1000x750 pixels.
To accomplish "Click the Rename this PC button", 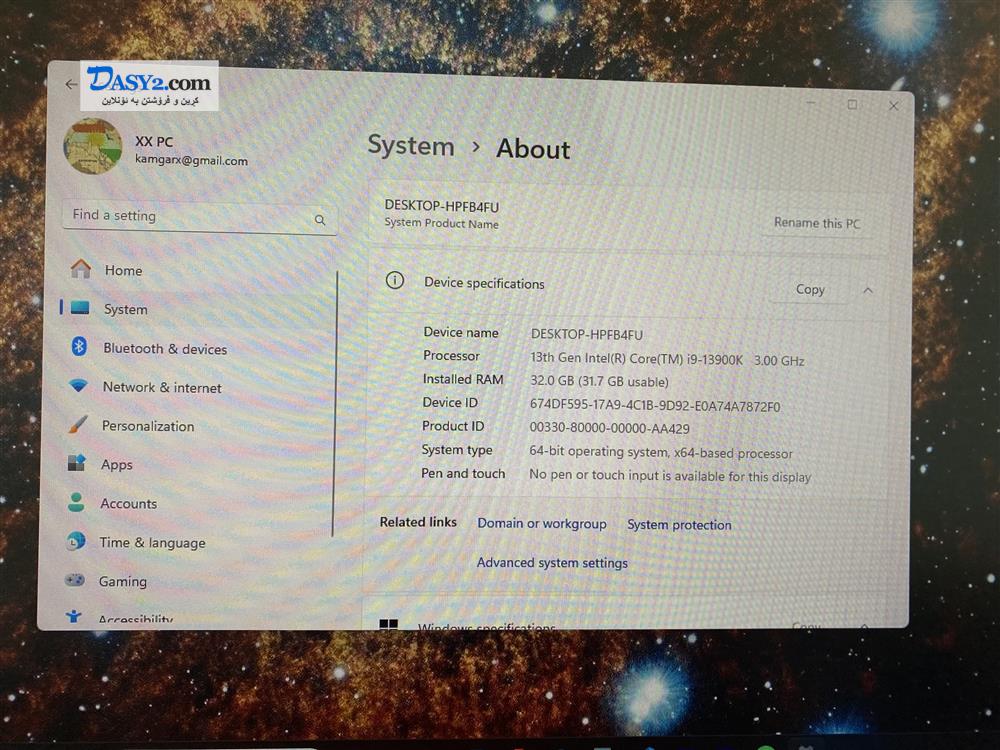I will pos(816,223).
